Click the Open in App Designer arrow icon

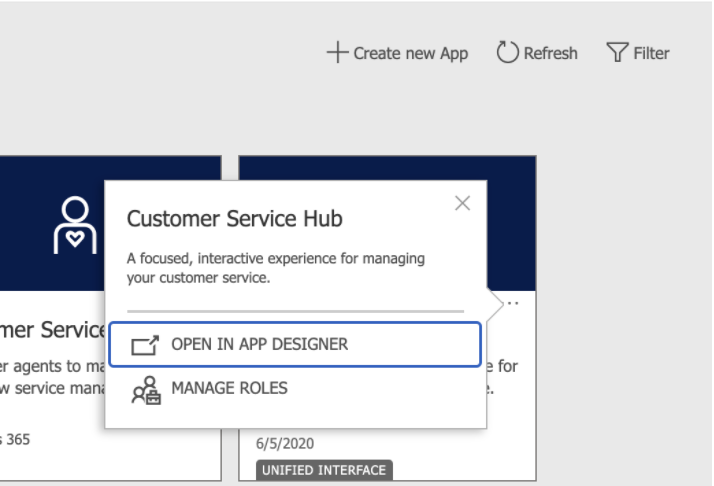(145, 345)
